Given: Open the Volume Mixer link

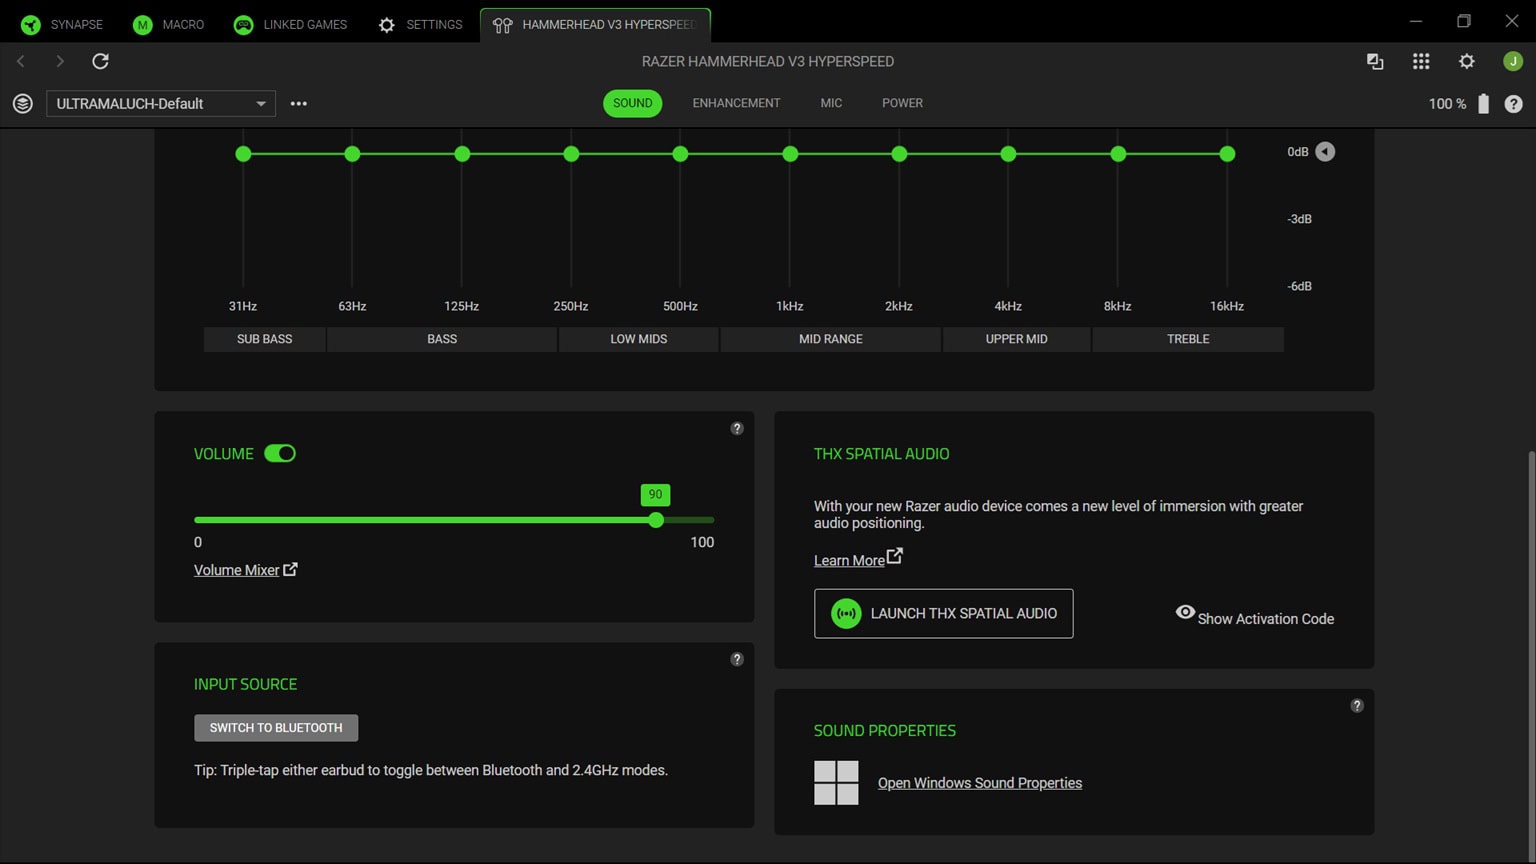Looking at the screenshot, I should [x=245, y=570].
